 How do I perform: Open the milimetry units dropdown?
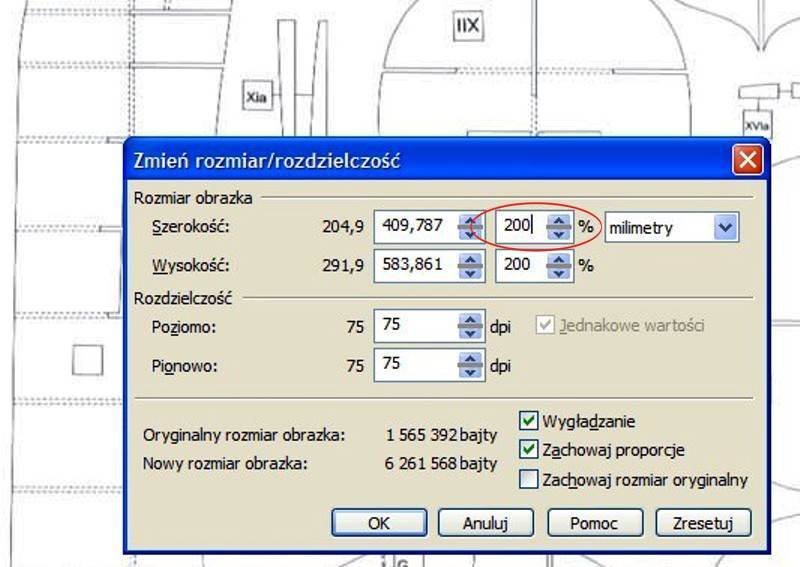tap(726, 227)
